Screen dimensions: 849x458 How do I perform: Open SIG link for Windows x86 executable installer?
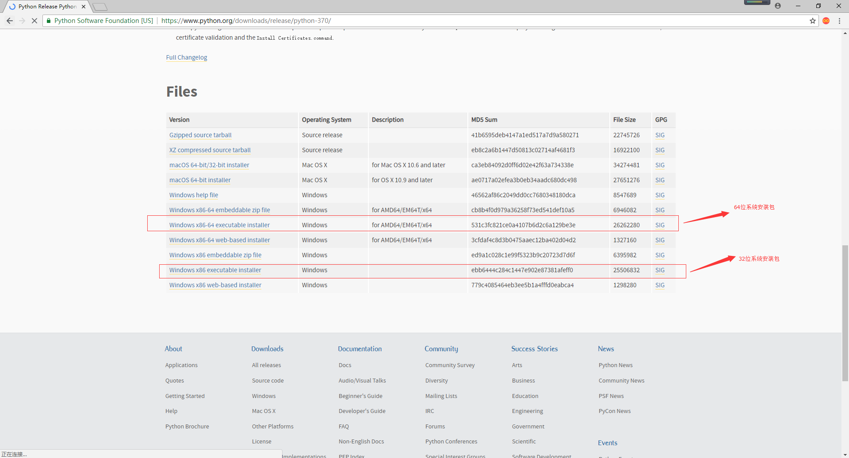pos(659,270)
